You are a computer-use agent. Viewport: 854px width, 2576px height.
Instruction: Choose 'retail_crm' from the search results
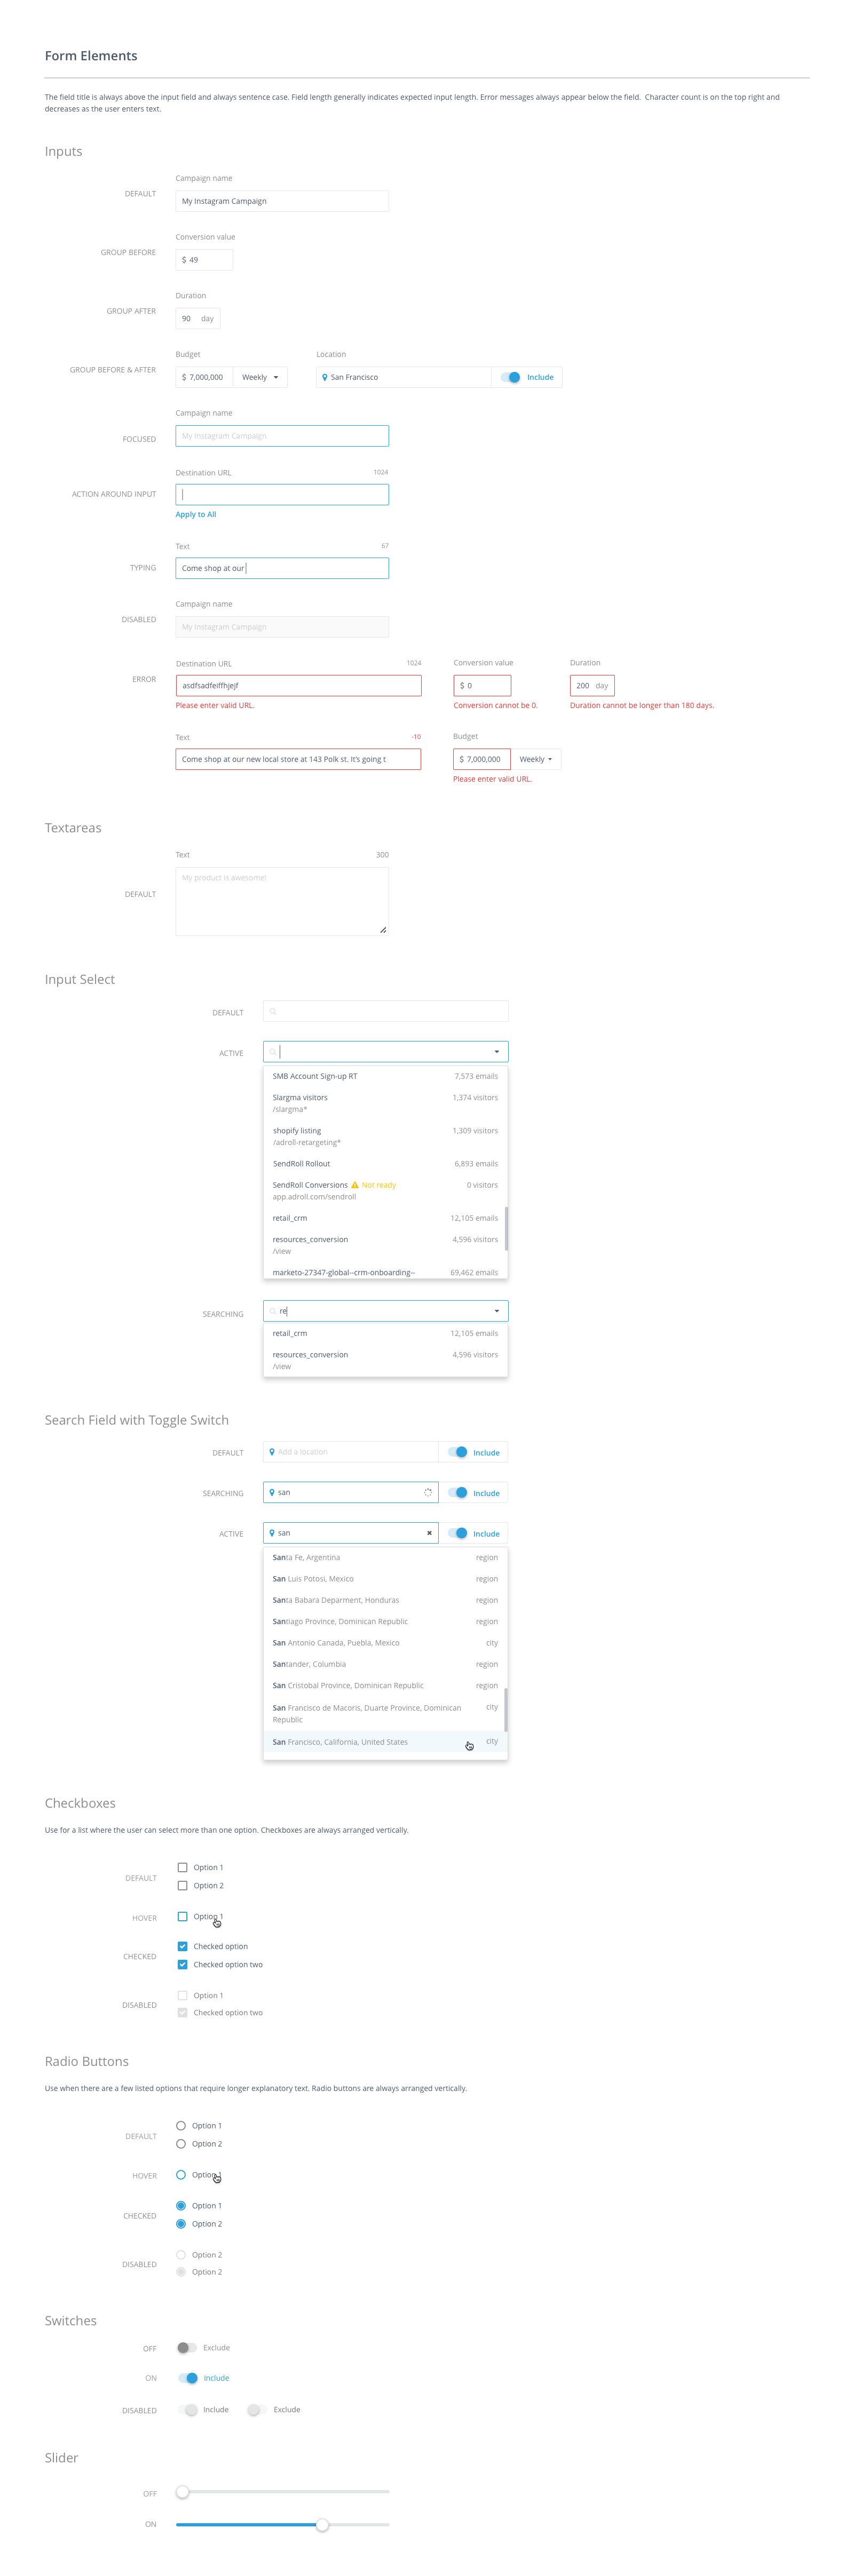(290, 1333)
